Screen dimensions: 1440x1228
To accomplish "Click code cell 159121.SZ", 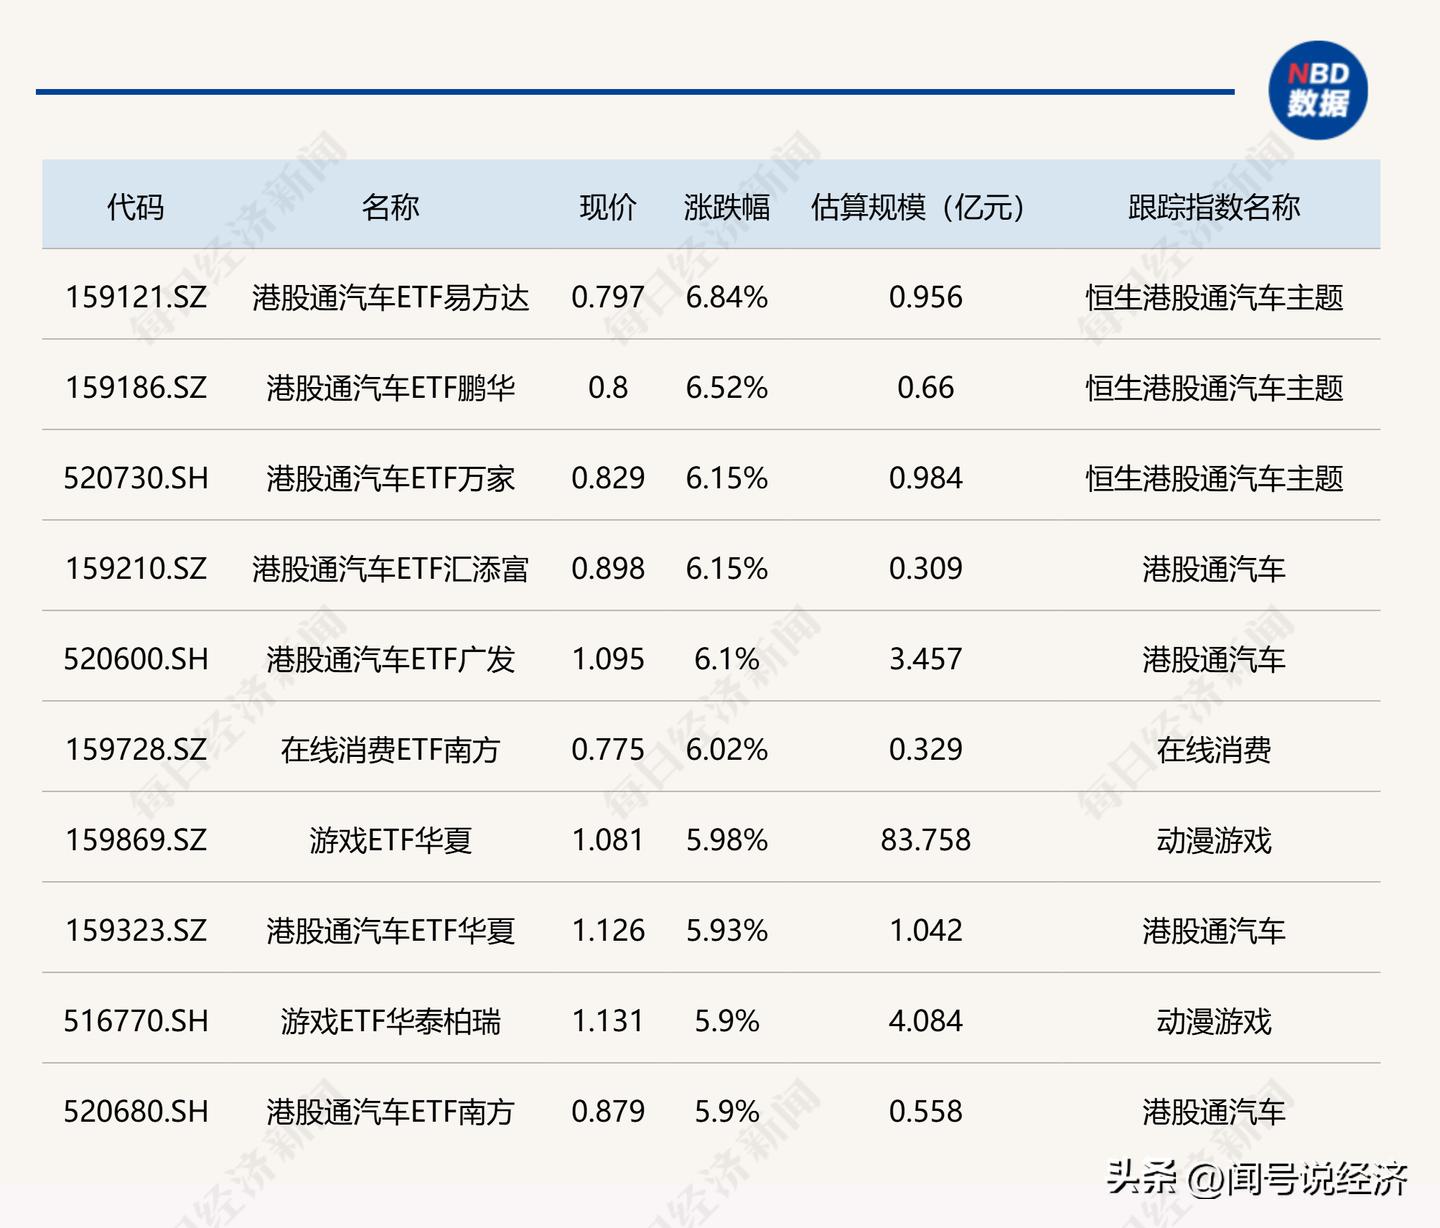I will [x=136, y=297].
